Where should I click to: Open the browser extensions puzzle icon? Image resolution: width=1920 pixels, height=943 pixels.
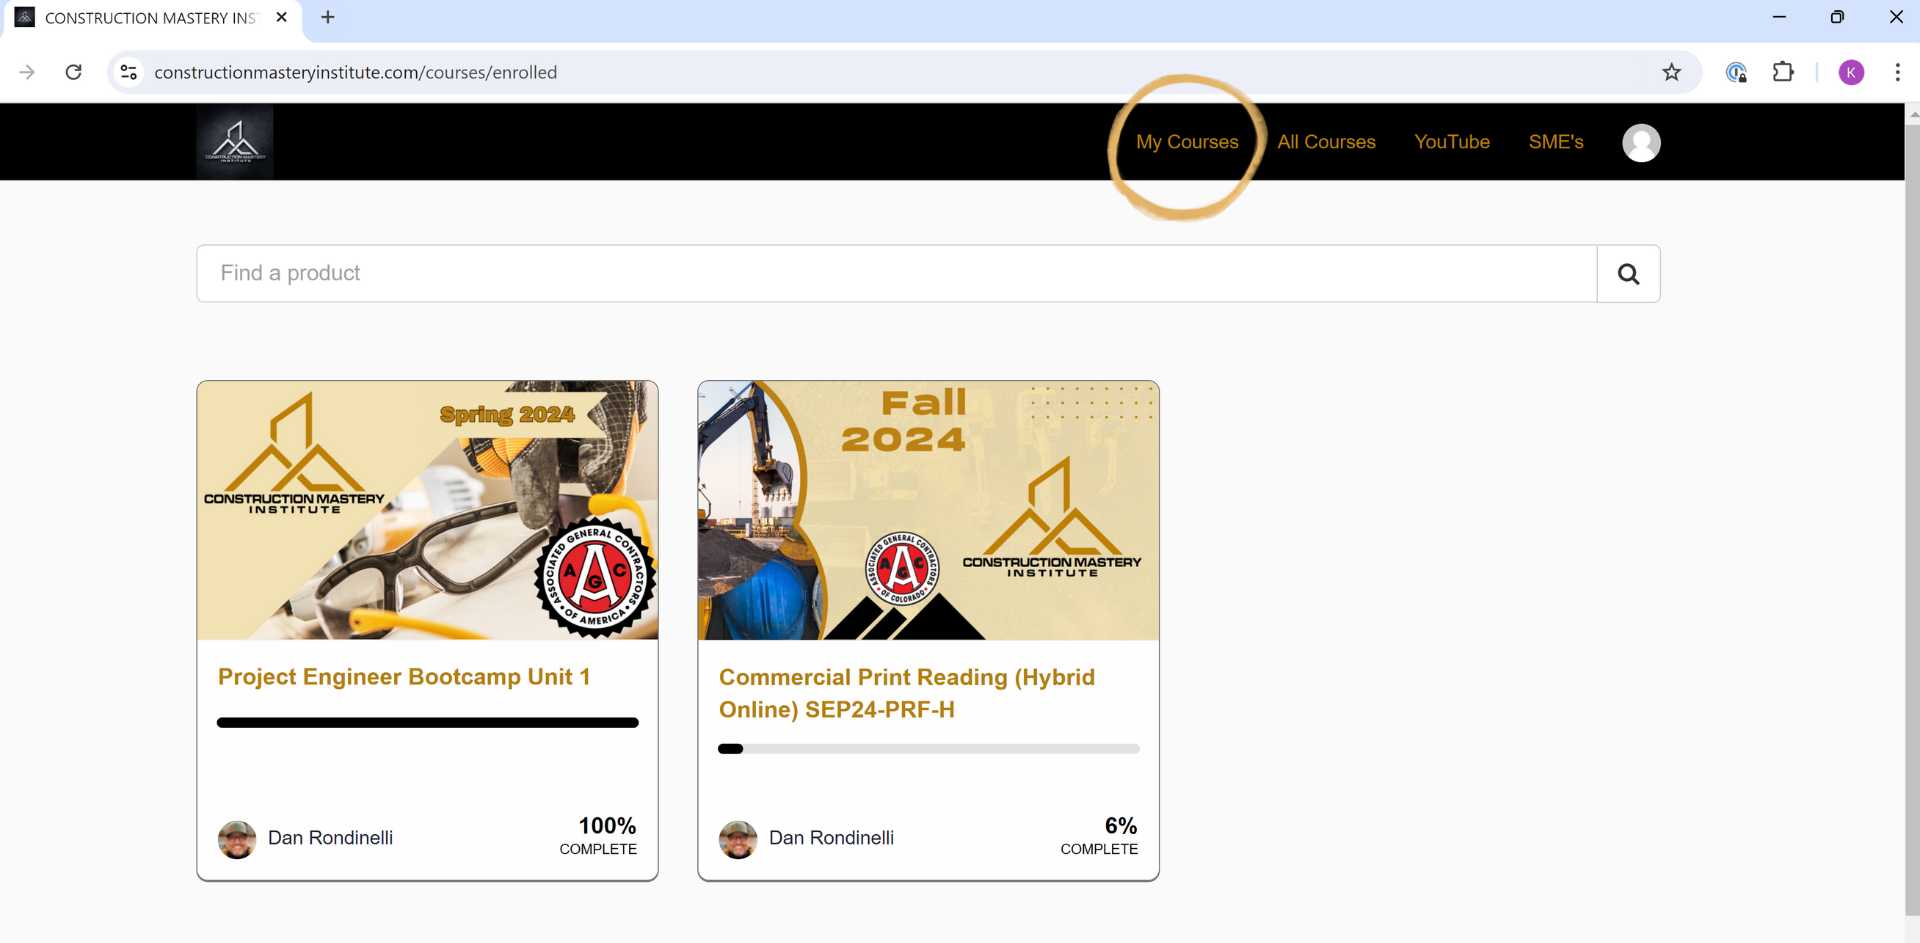click(x=1783, y=72)
